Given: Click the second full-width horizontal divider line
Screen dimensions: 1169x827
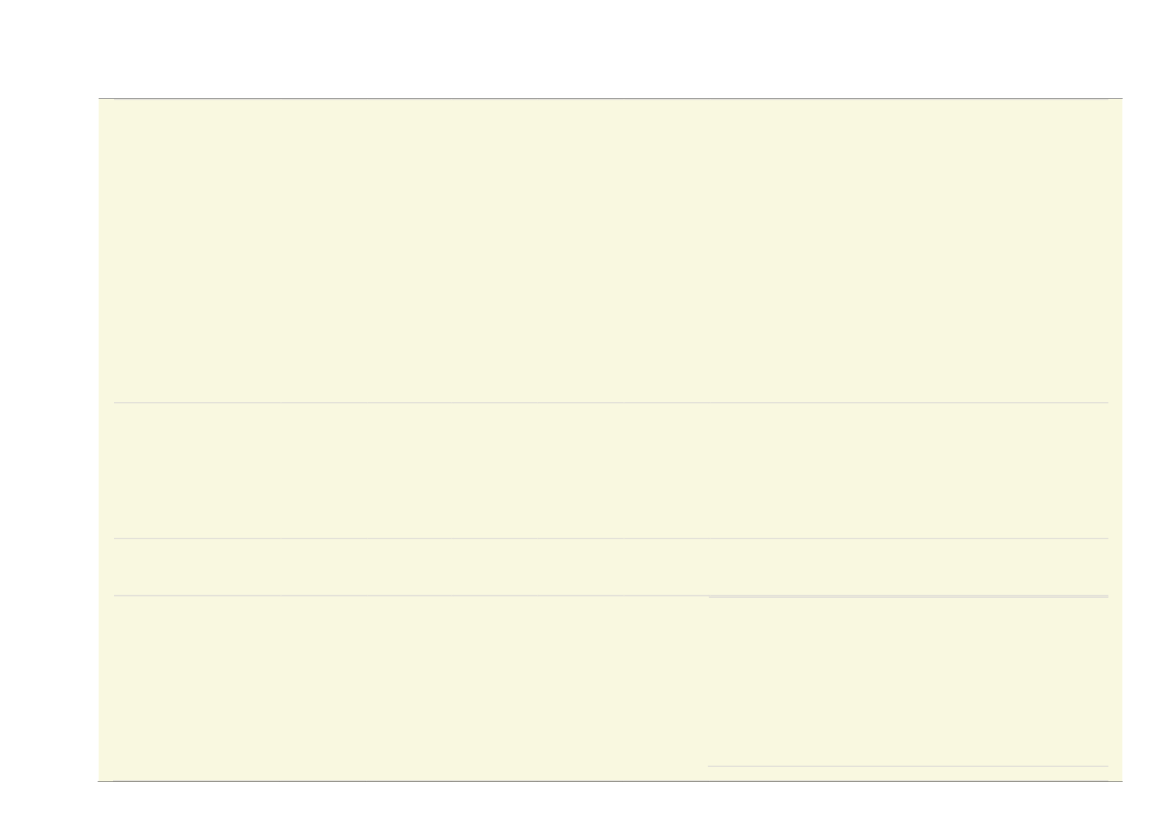Looking at the screenshot, I should click(611, 538).
